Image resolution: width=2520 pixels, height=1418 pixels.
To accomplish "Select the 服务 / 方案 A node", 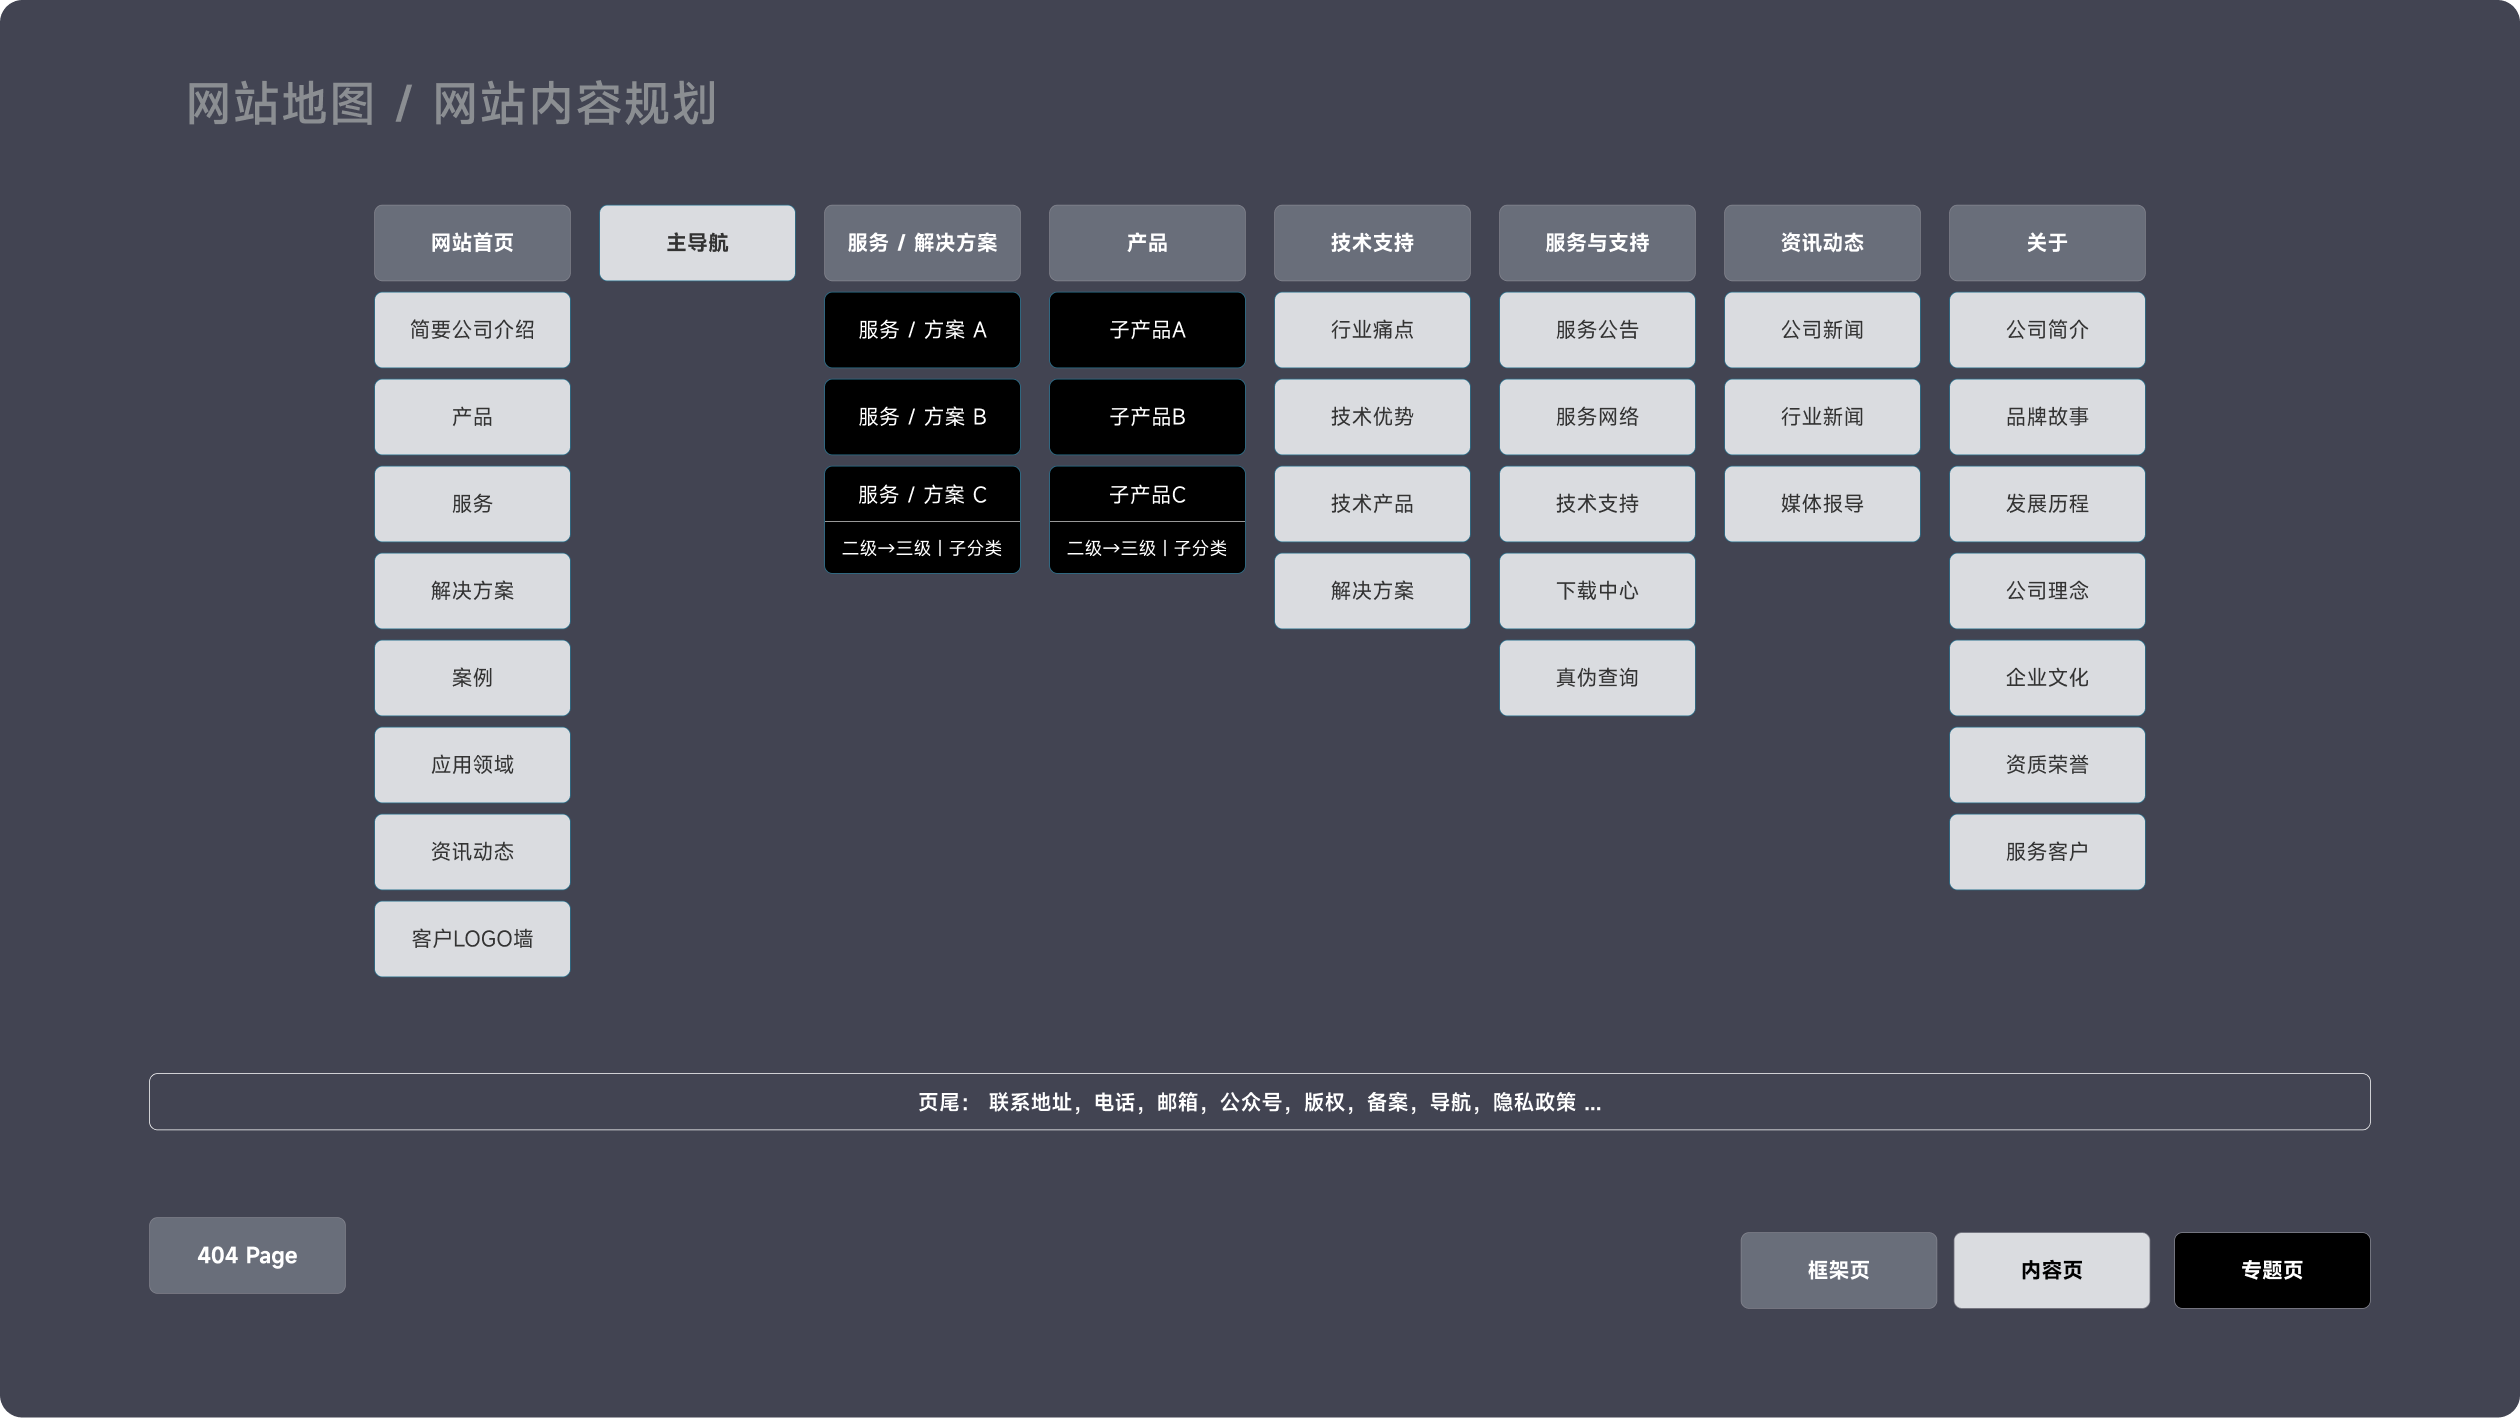I will coord(921,329).
